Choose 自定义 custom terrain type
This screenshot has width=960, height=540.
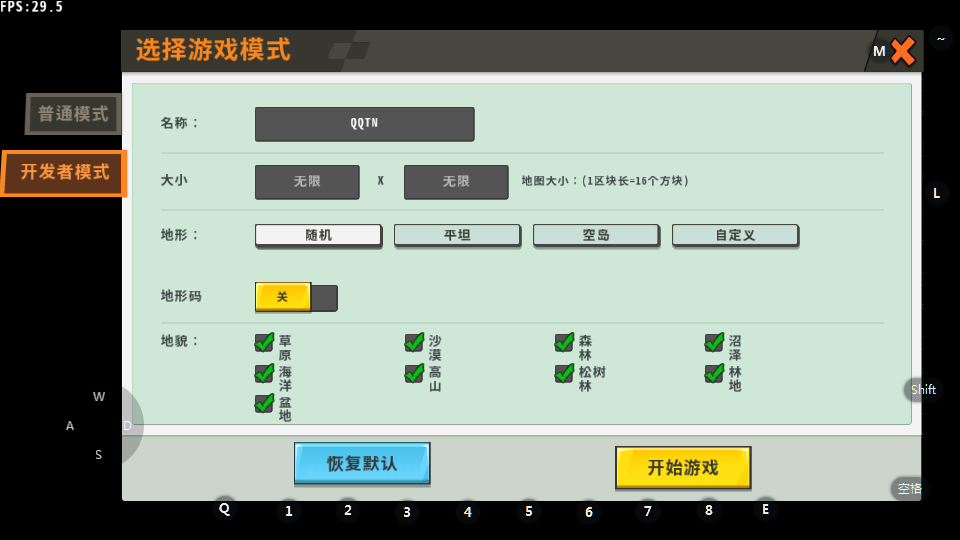point(735,236)
